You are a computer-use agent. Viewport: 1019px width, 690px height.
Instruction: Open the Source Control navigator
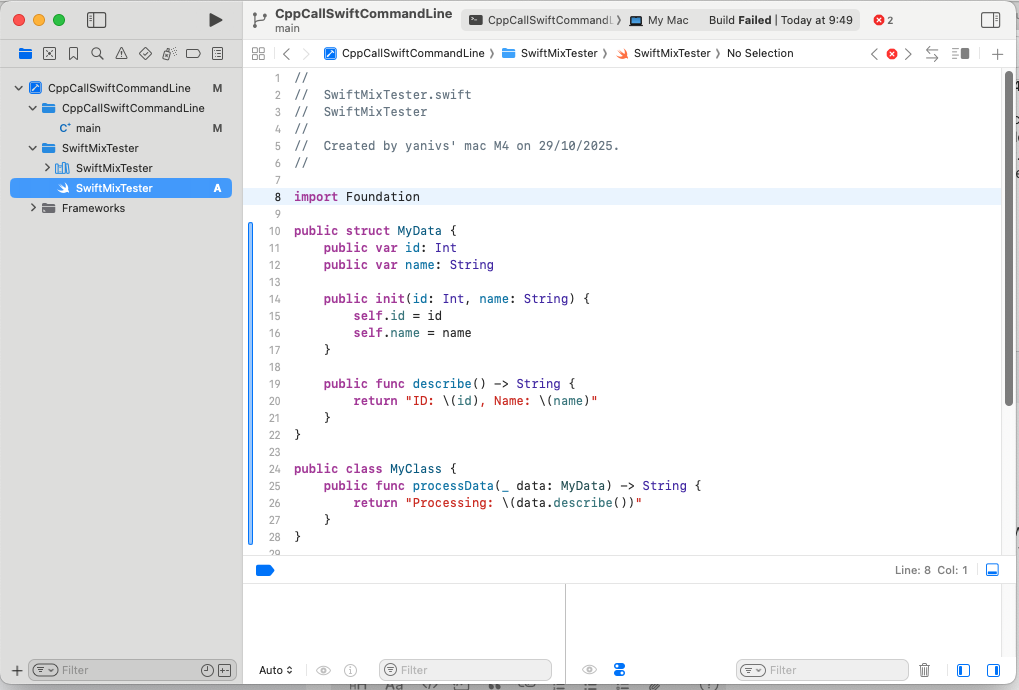(x=49, y=53)
